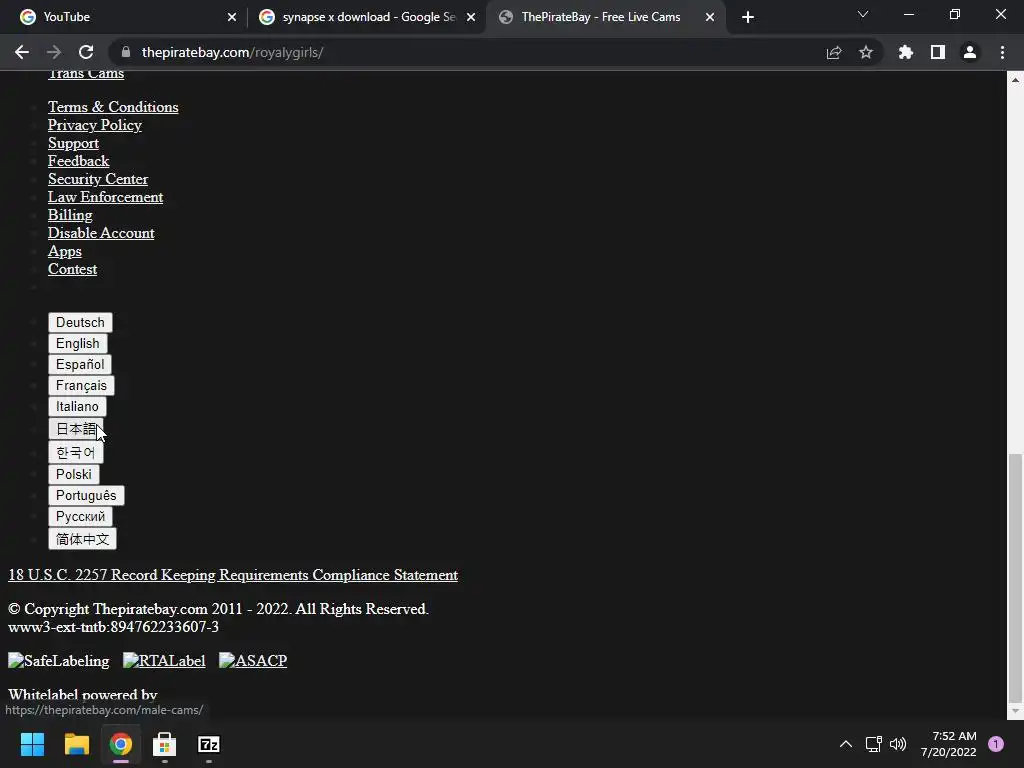Choose the Русский language button
The image size is (1024, 768).
click(80, 517)
